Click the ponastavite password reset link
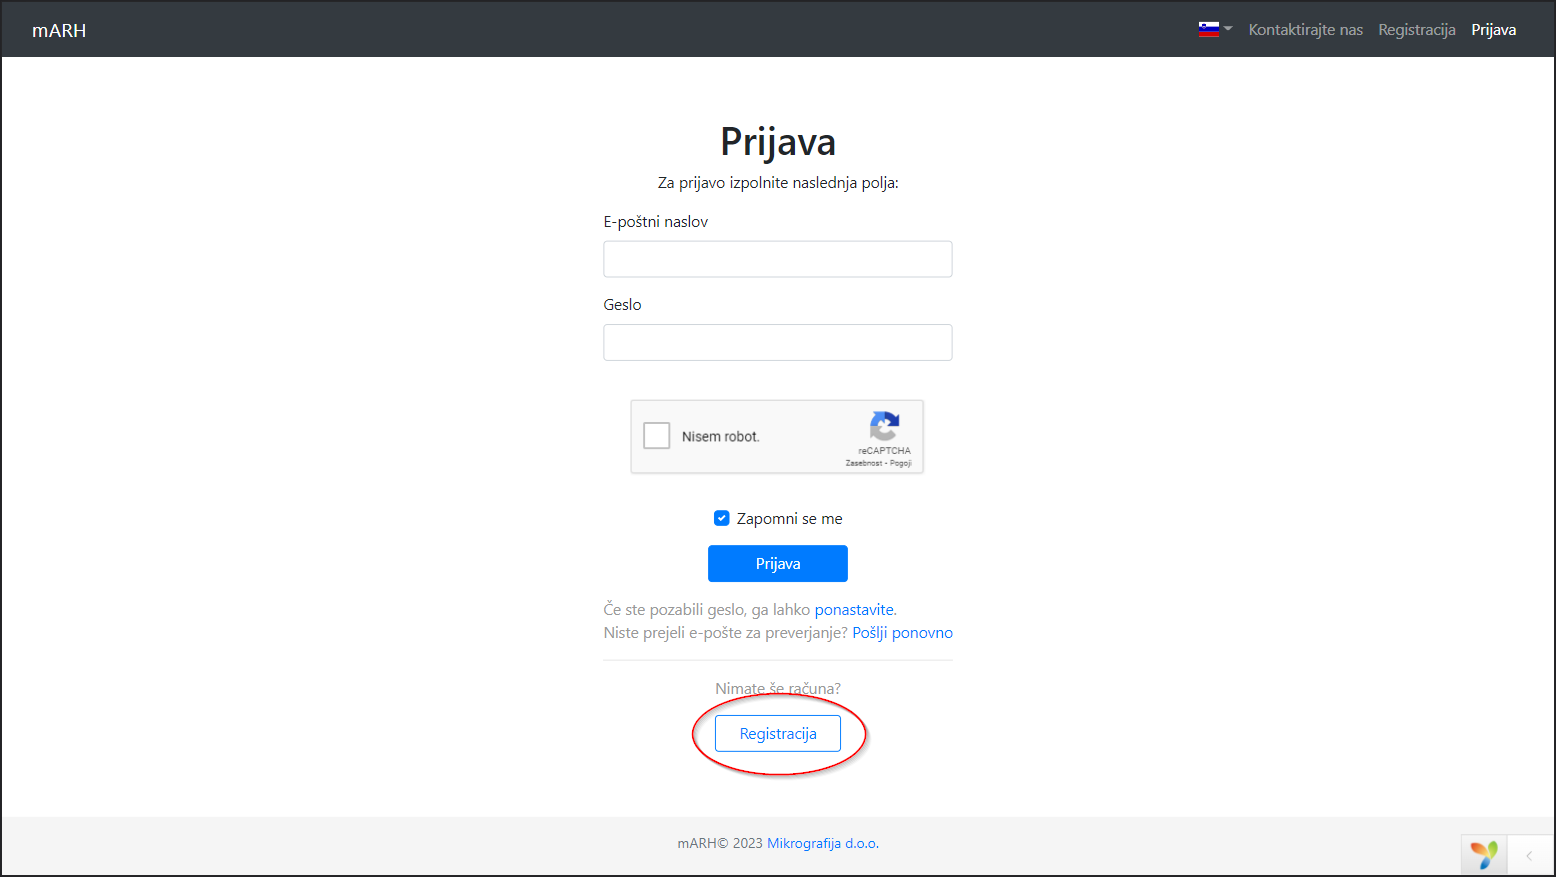1556x877 pixels. pyautogui.click(x=854, y=609)
